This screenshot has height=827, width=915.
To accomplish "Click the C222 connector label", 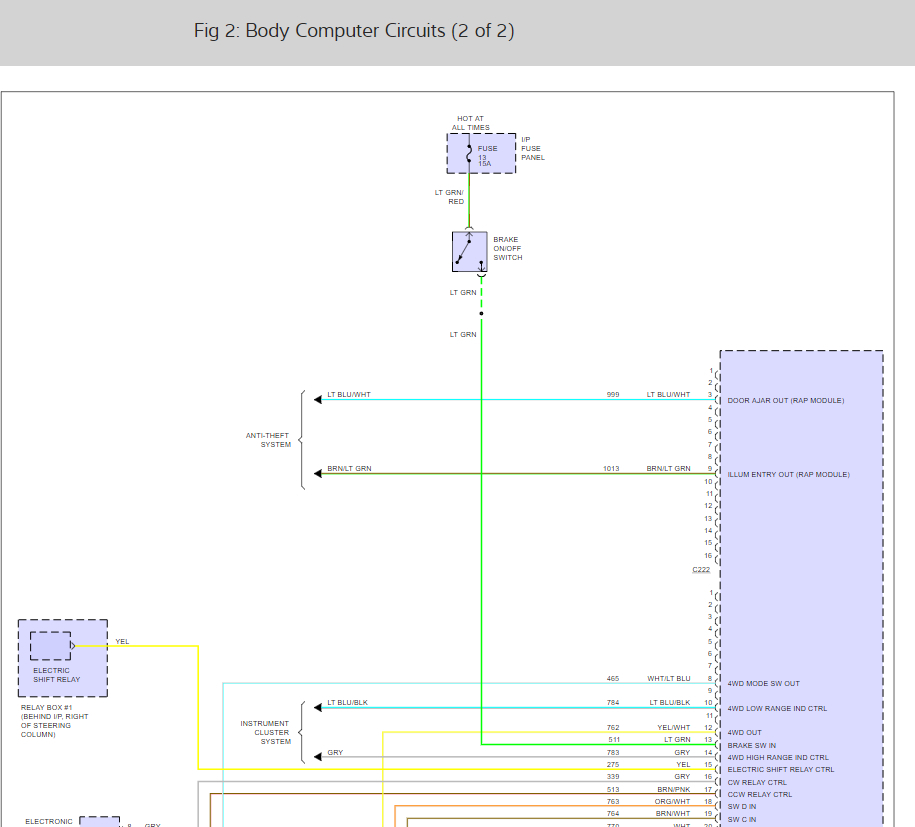I will pos(701,570).
